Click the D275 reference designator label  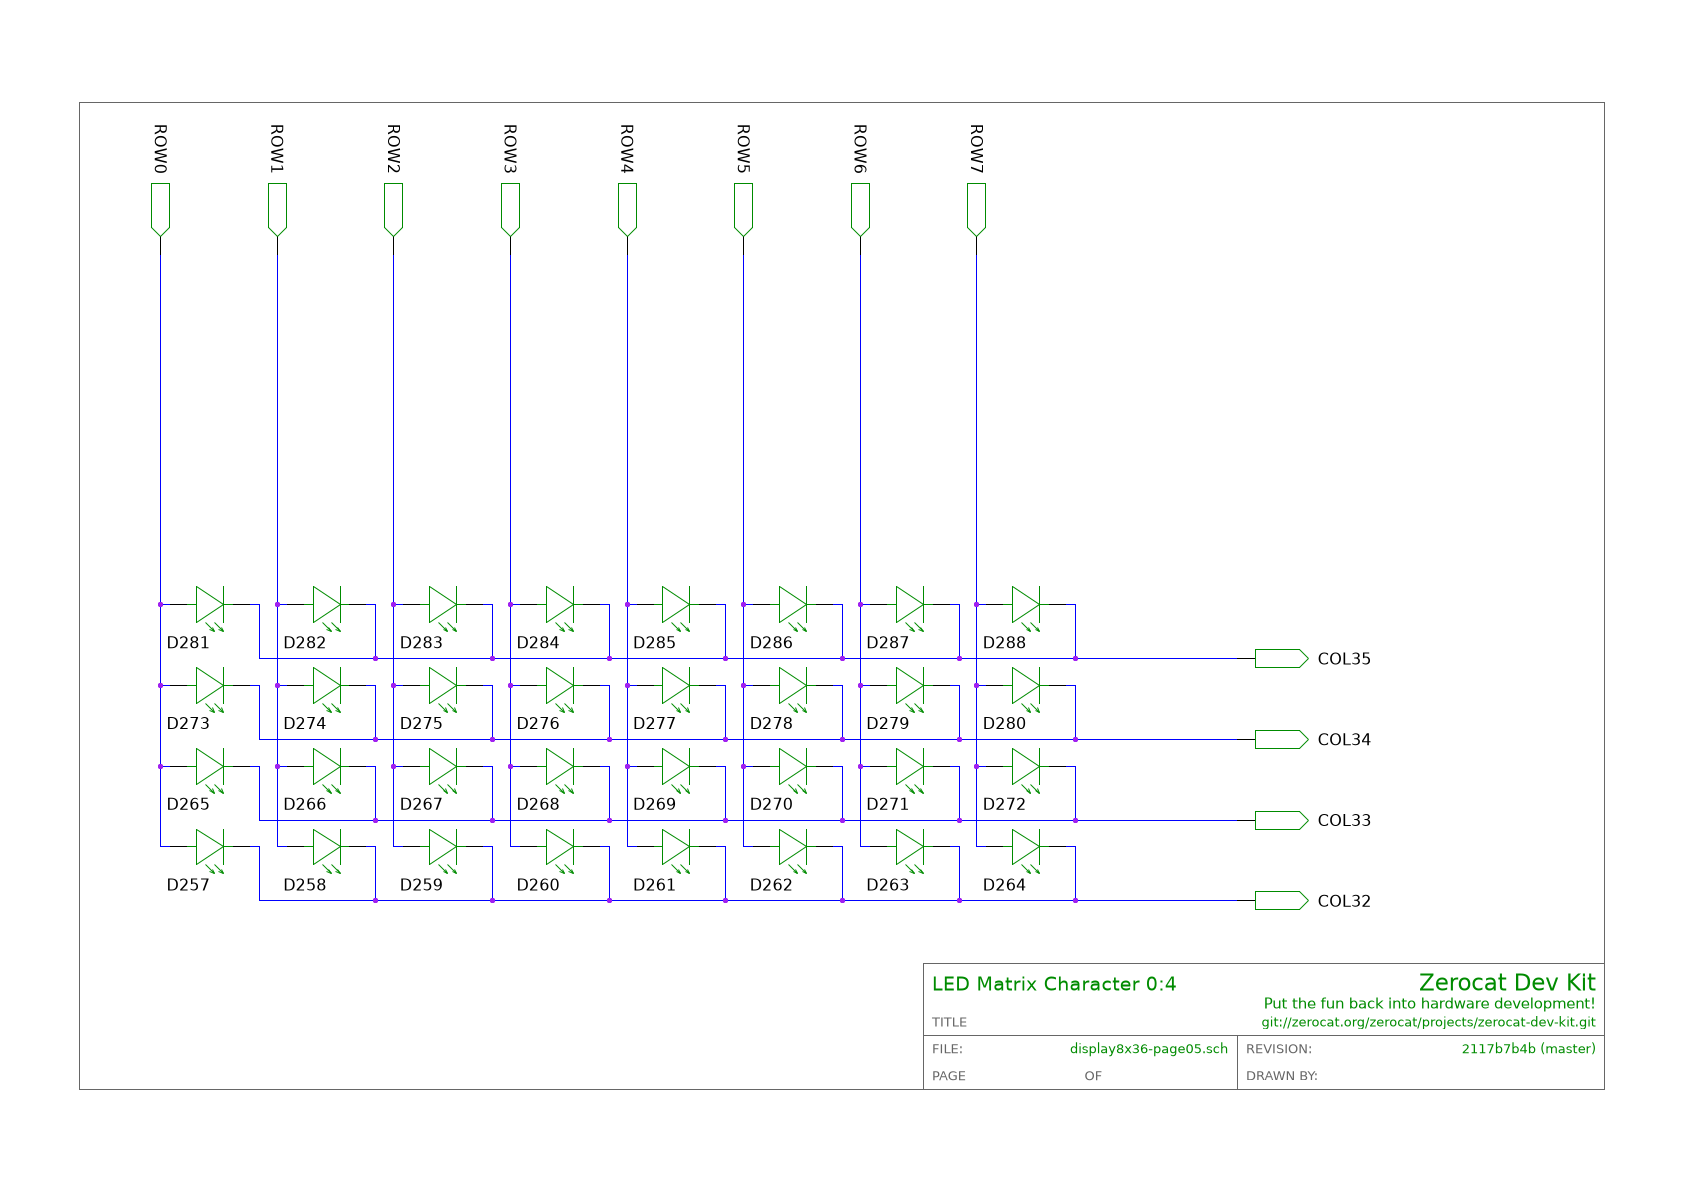(421, 724)
